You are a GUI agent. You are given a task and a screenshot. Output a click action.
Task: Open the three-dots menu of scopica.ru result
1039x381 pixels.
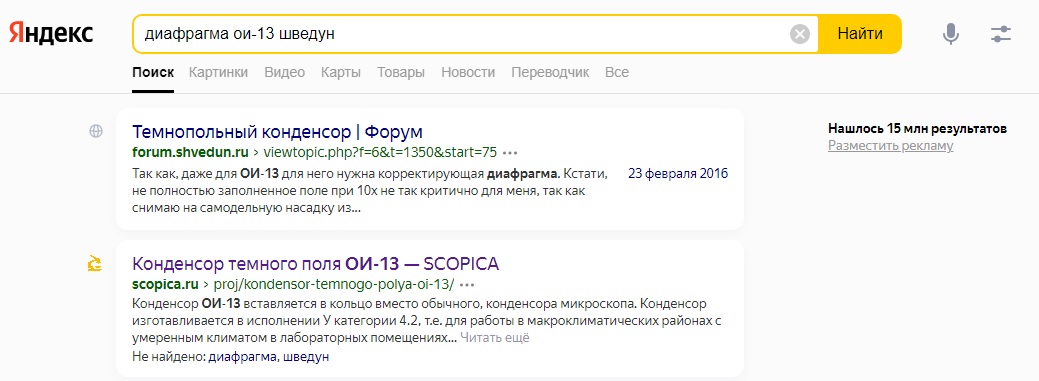(467, 286)
